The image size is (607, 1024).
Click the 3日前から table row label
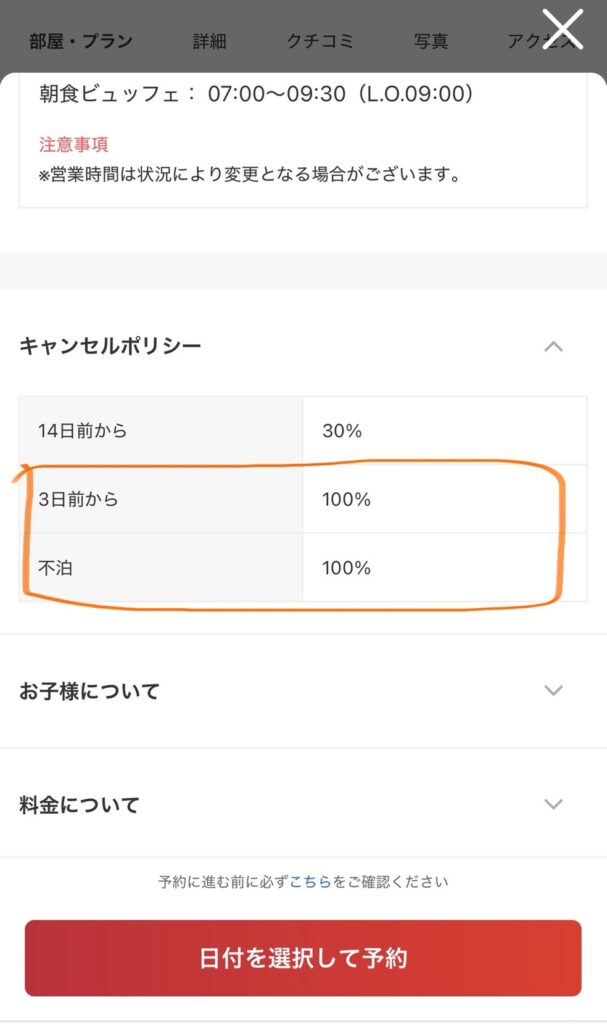(79, 499)
